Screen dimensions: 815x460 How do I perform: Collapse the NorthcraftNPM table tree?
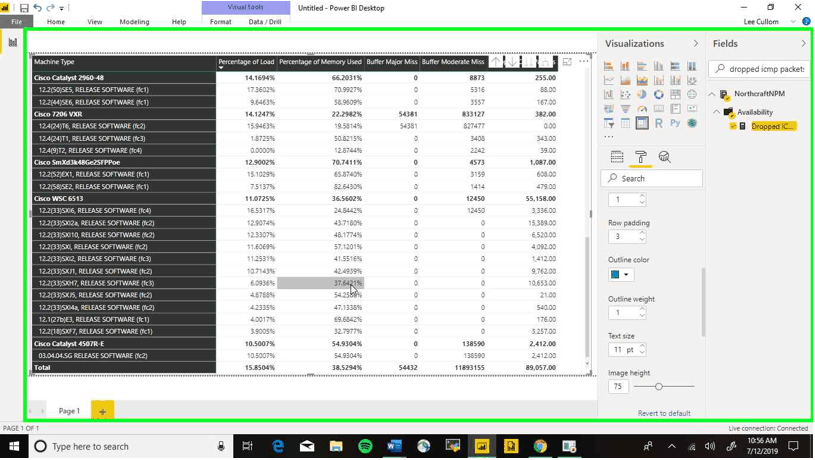[x=712, y=94]
